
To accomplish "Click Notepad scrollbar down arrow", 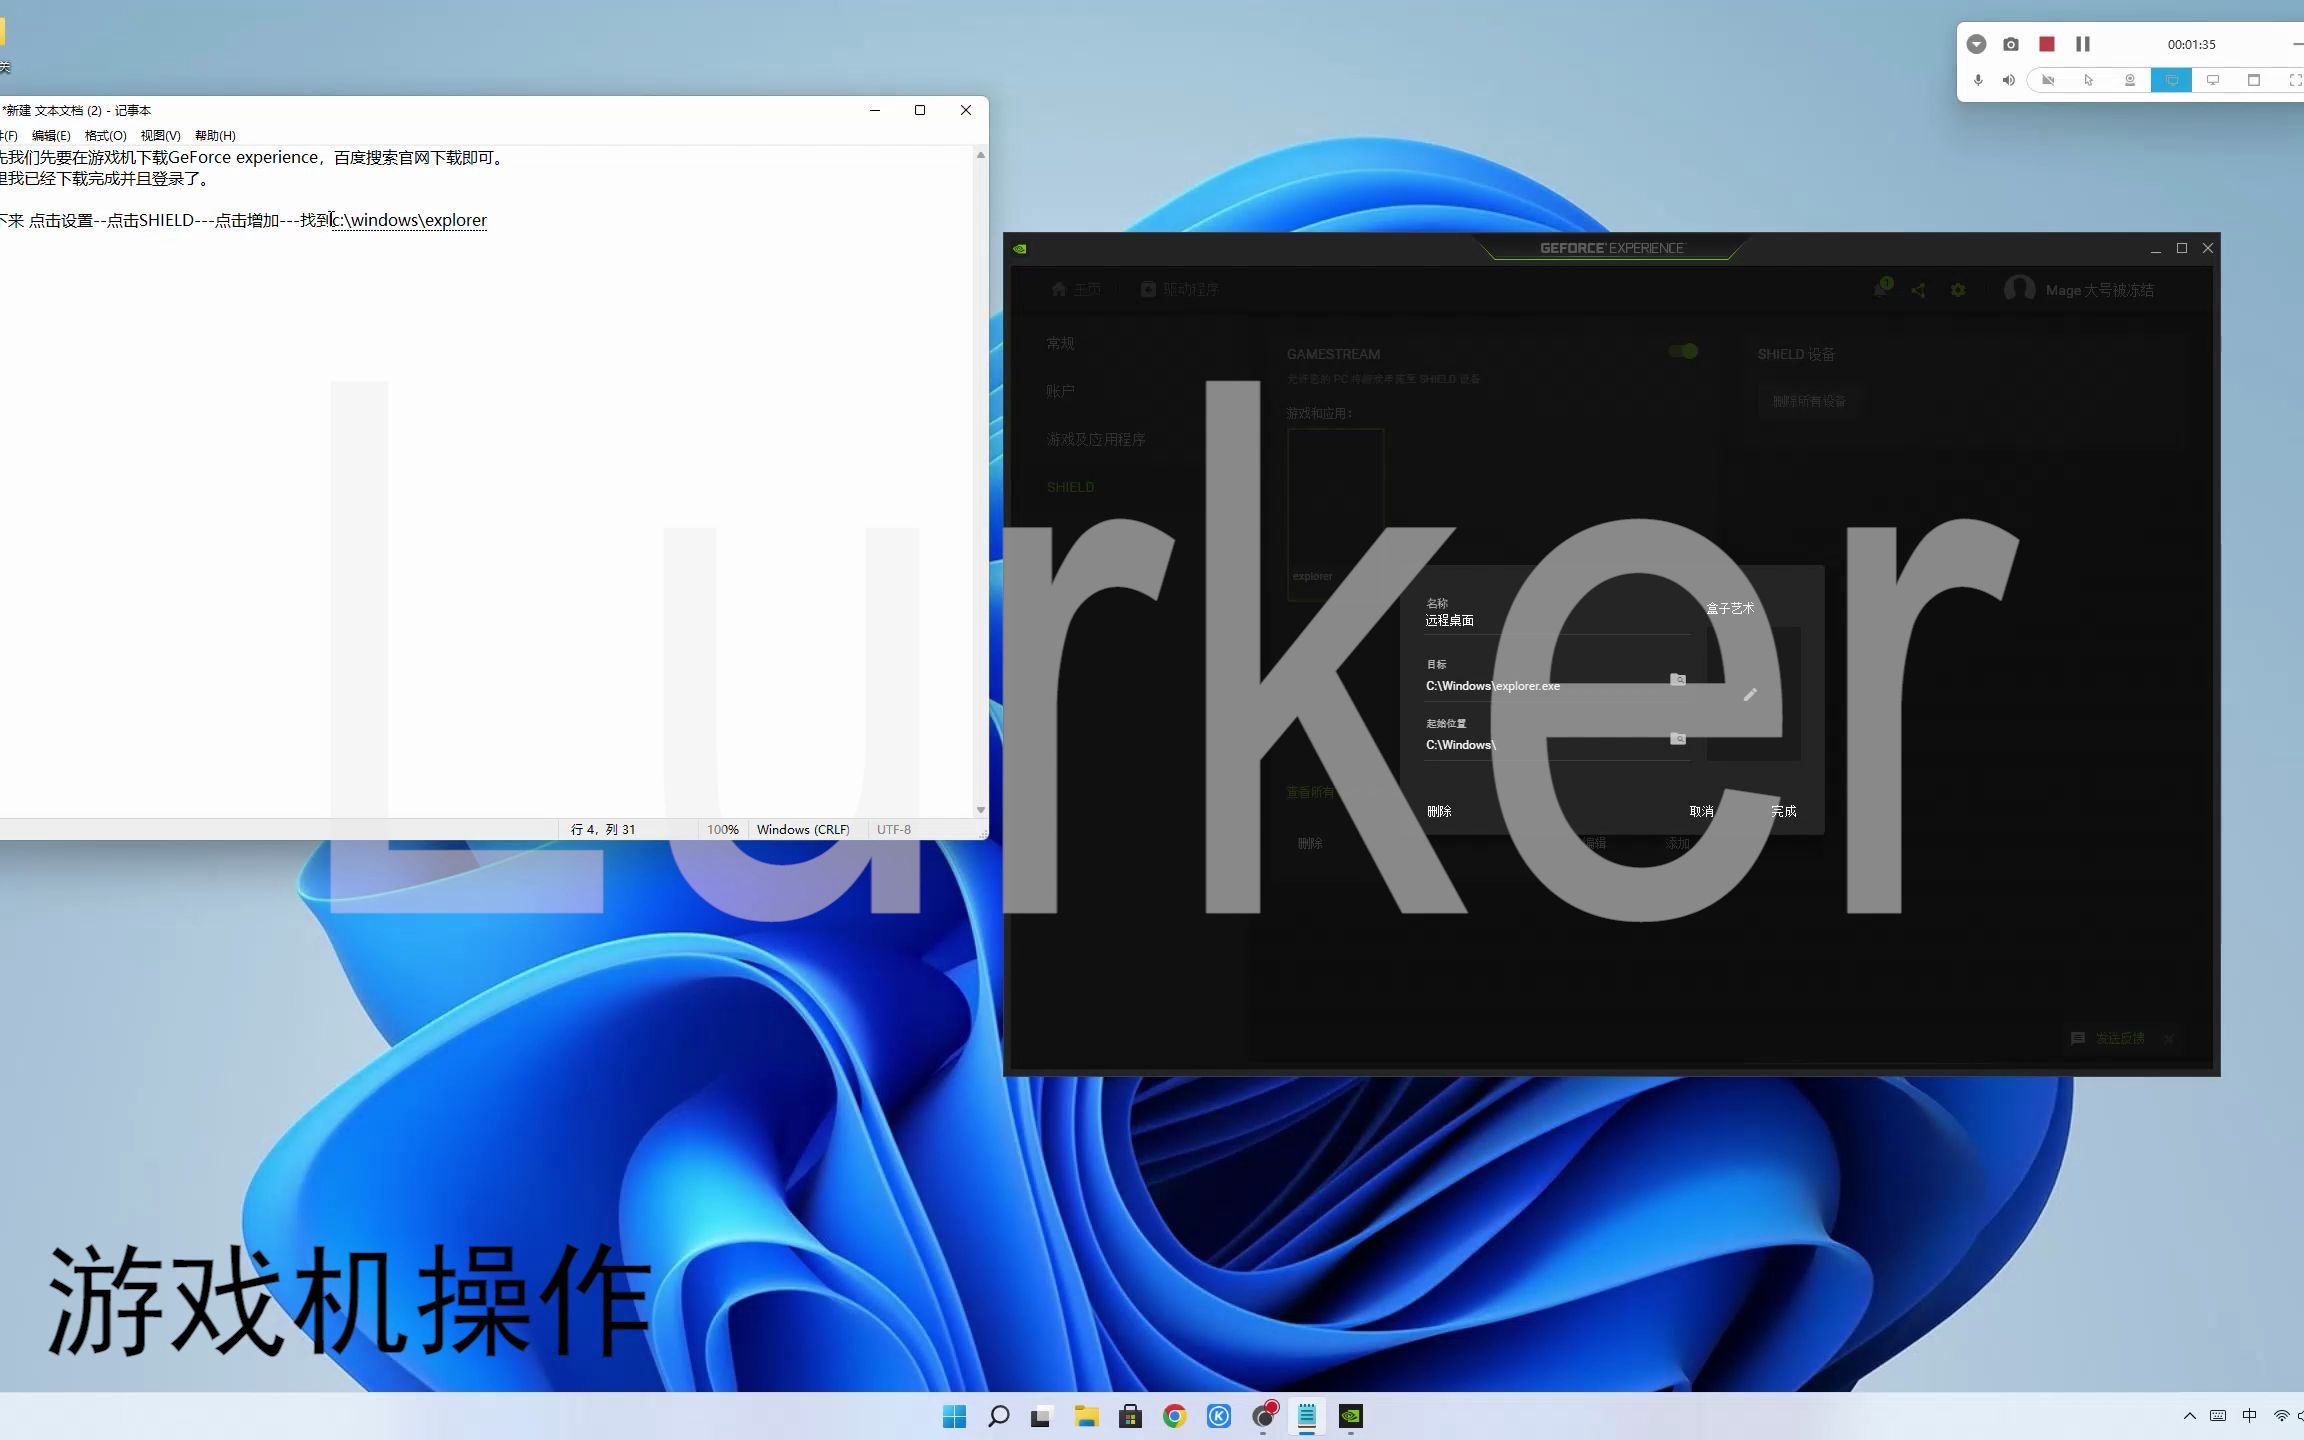I will tap(980, 809).
